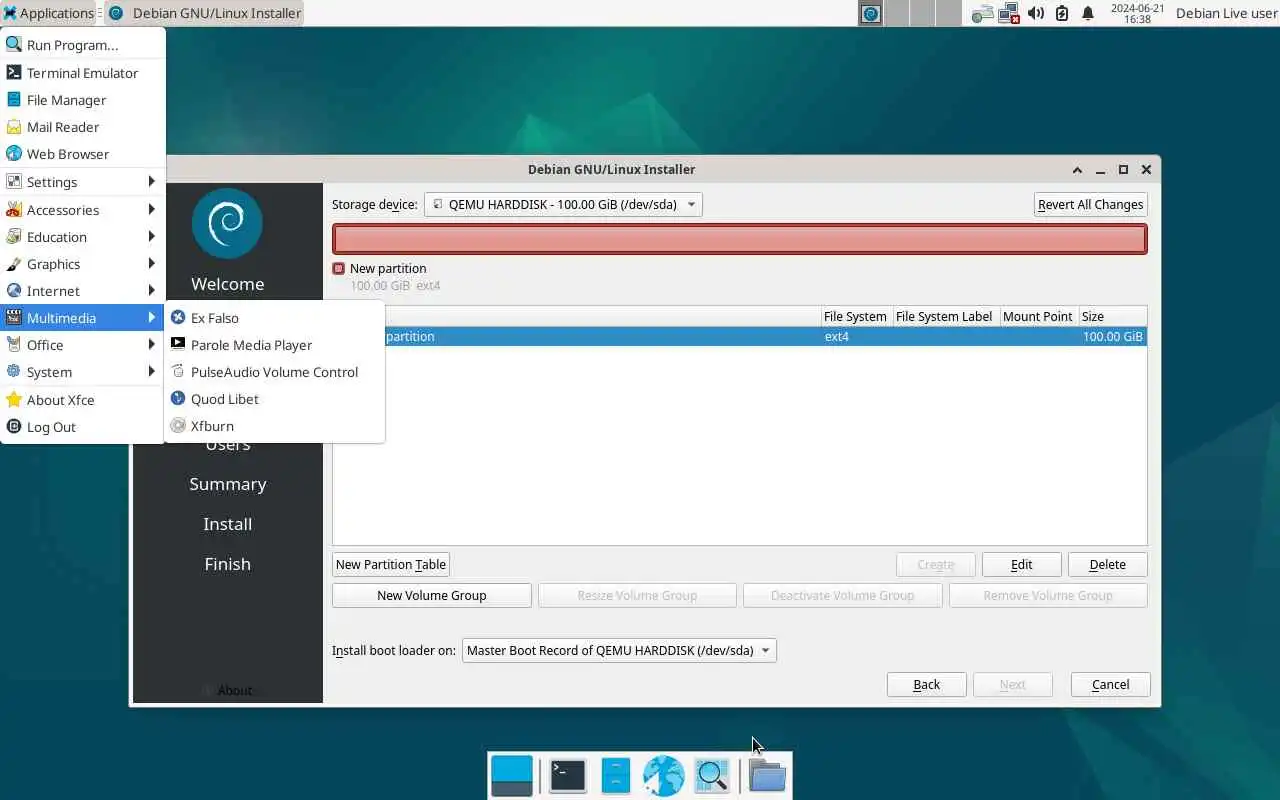Click the volume speaker tray icon
Image resolution: width=1280 pixels, height=800 pixels.
(x=1036, y=13)
